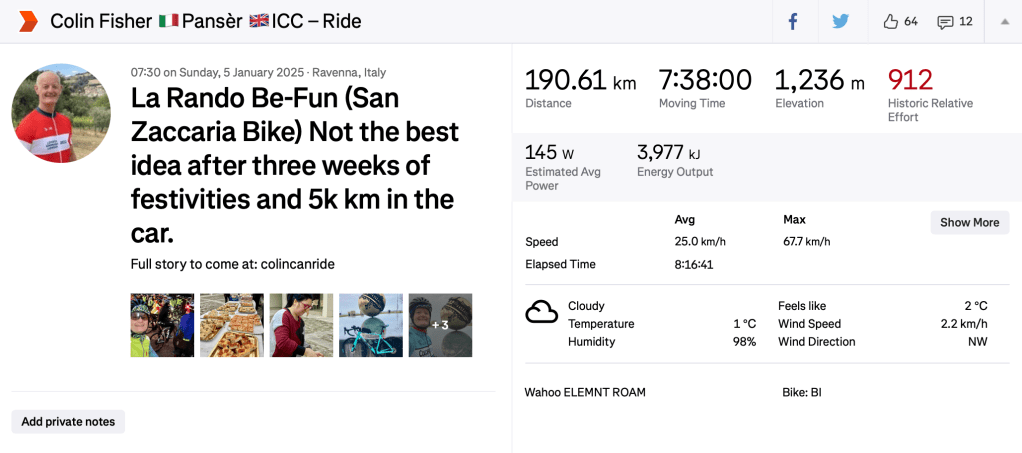Share the ride on Twitter

coord(841,22)
